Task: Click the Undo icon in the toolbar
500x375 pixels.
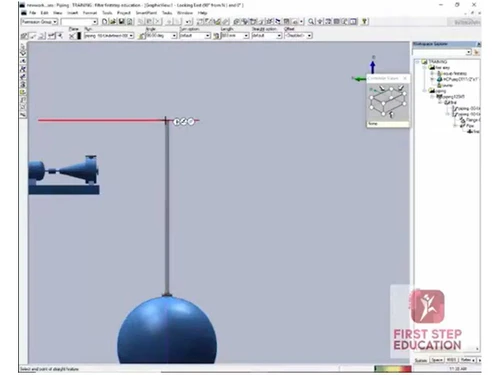Action: (188, 22)
